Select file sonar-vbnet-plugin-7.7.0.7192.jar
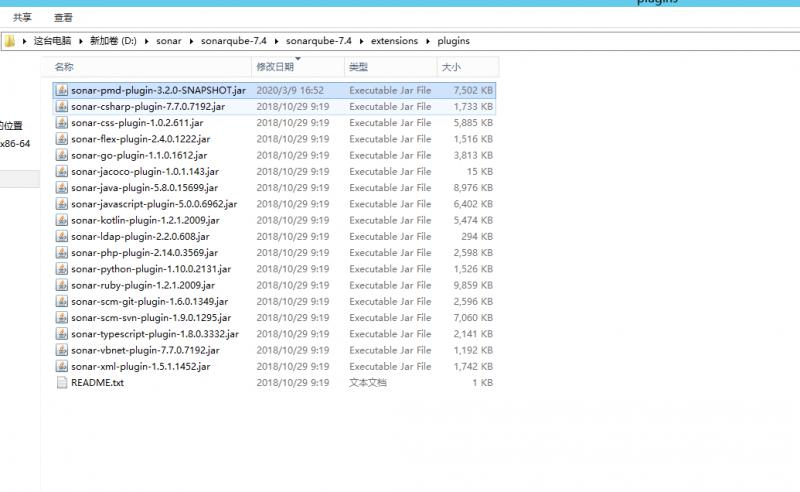 [x=145, y=351]
